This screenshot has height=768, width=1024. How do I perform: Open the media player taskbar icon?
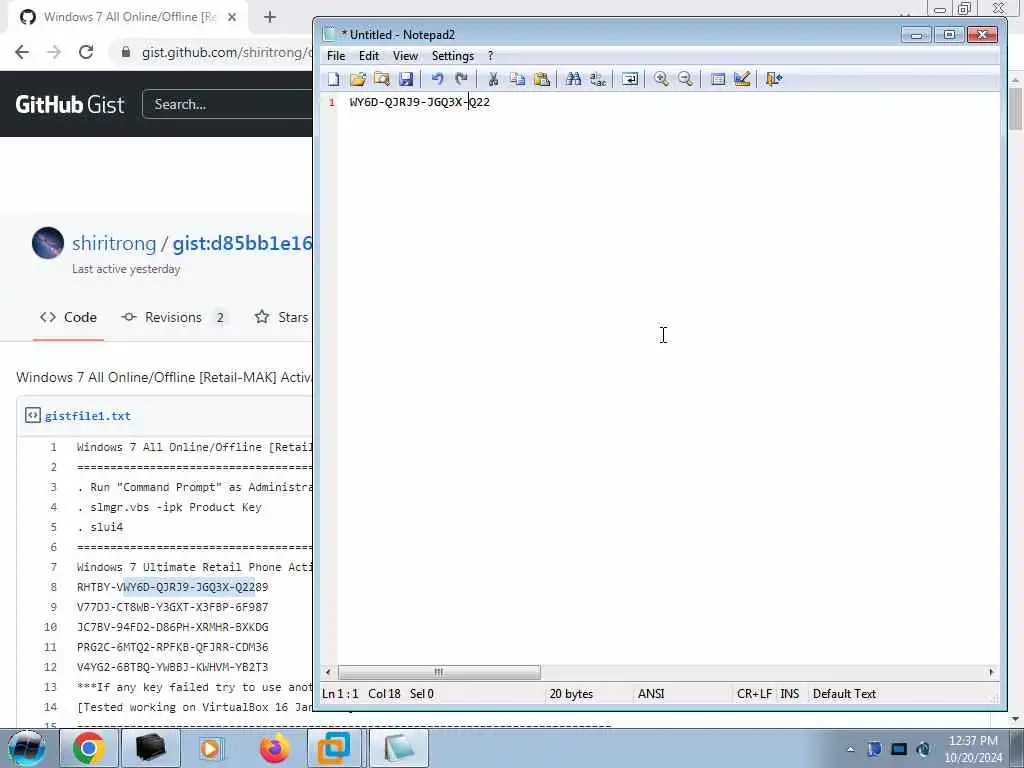[x=211, y=748]
